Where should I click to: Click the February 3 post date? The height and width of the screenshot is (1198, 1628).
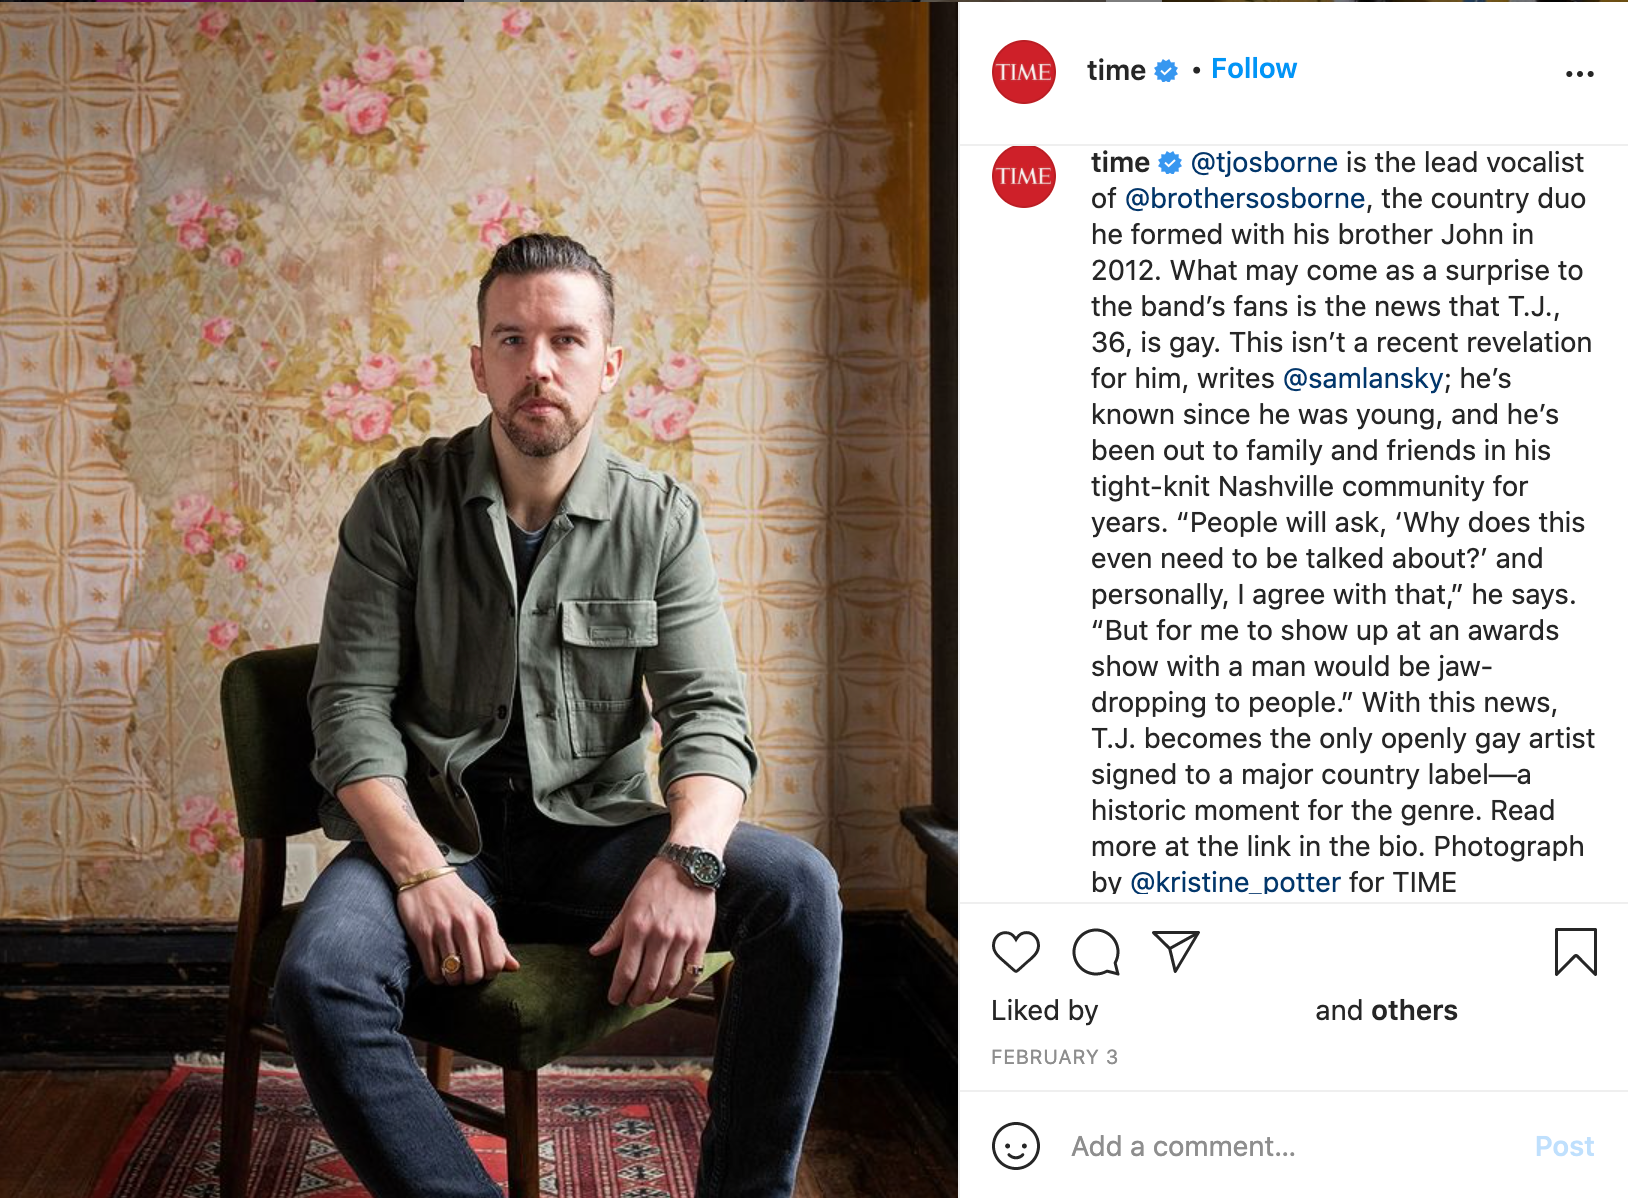pos(1054,1057)
